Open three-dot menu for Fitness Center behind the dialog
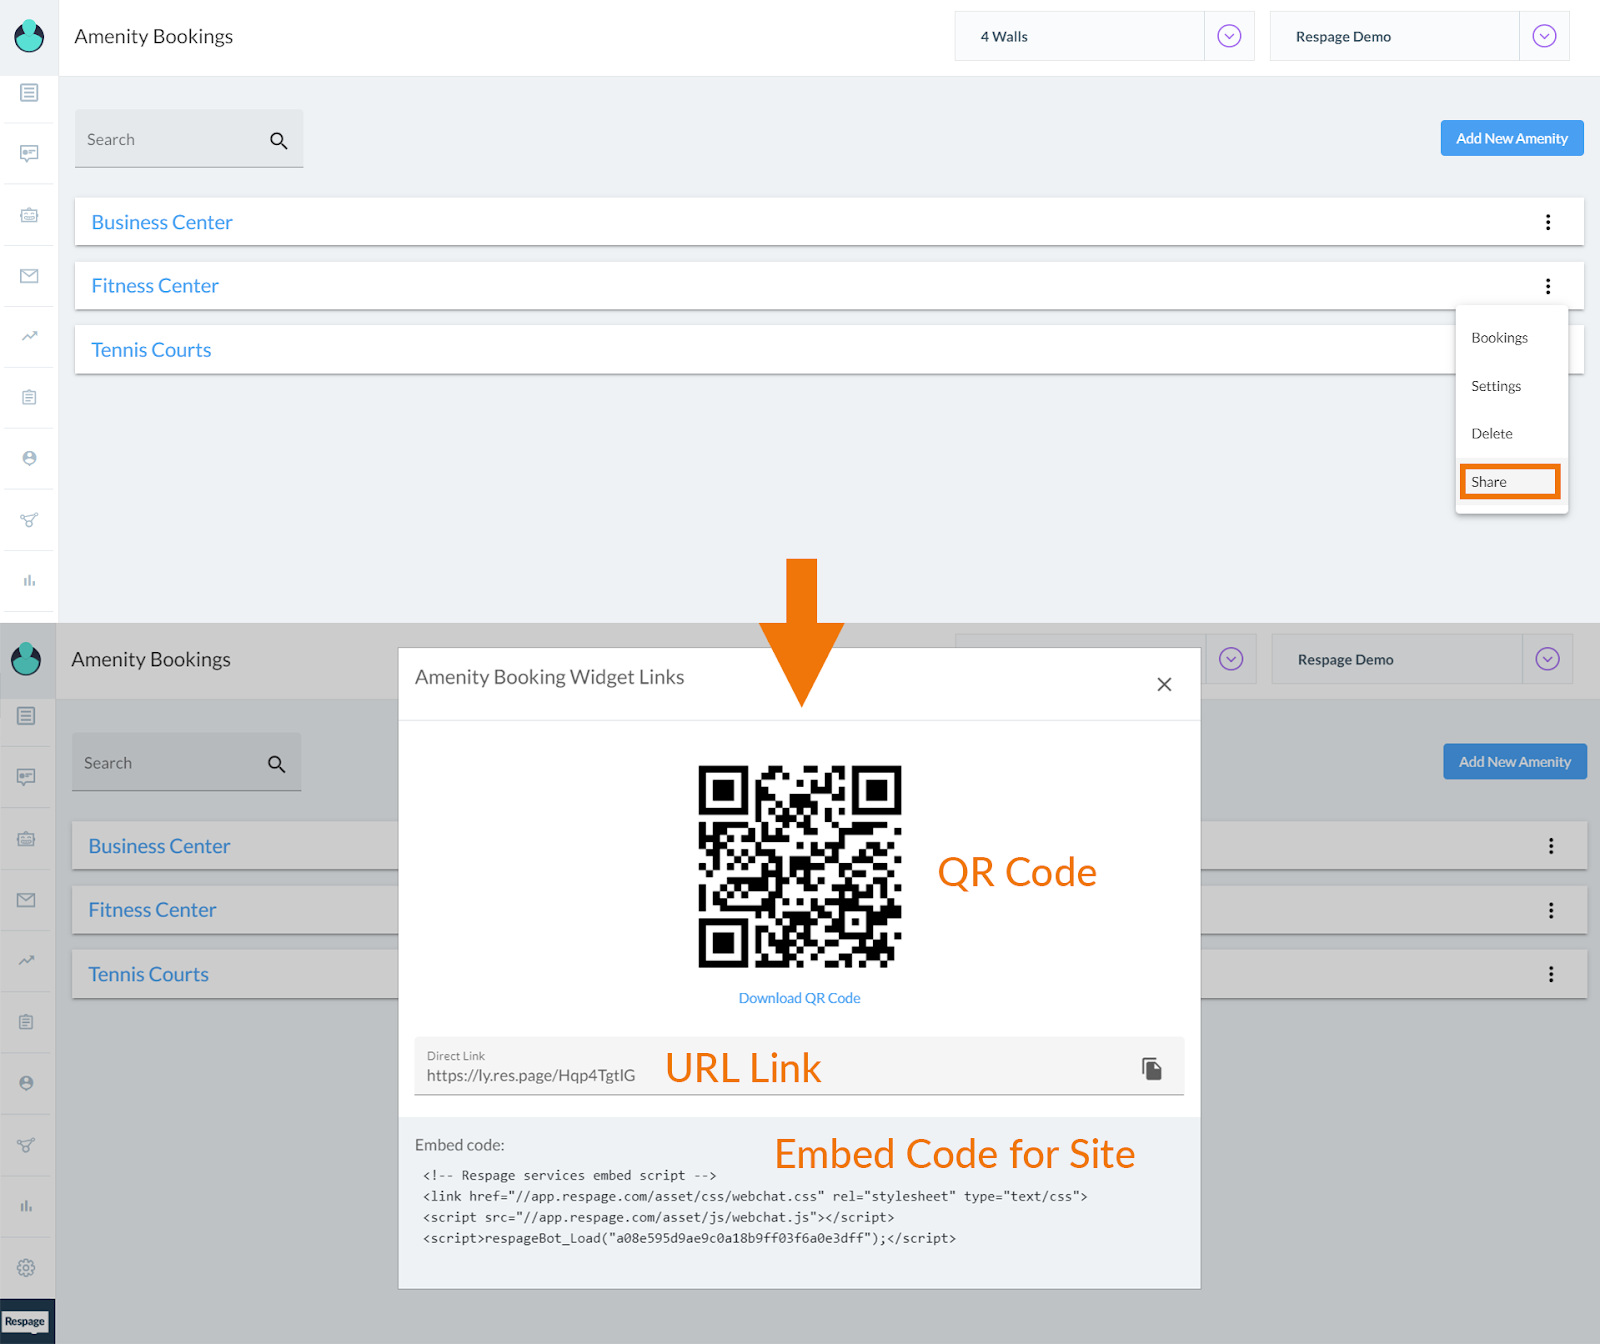 coord(1551,910)
